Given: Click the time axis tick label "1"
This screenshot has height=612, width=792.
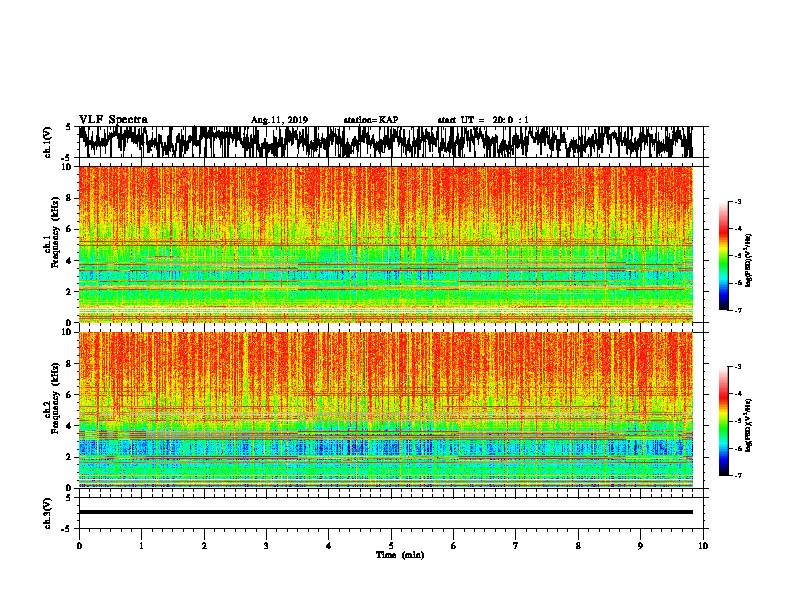Looking at the screenshot, I should (141, 546).
